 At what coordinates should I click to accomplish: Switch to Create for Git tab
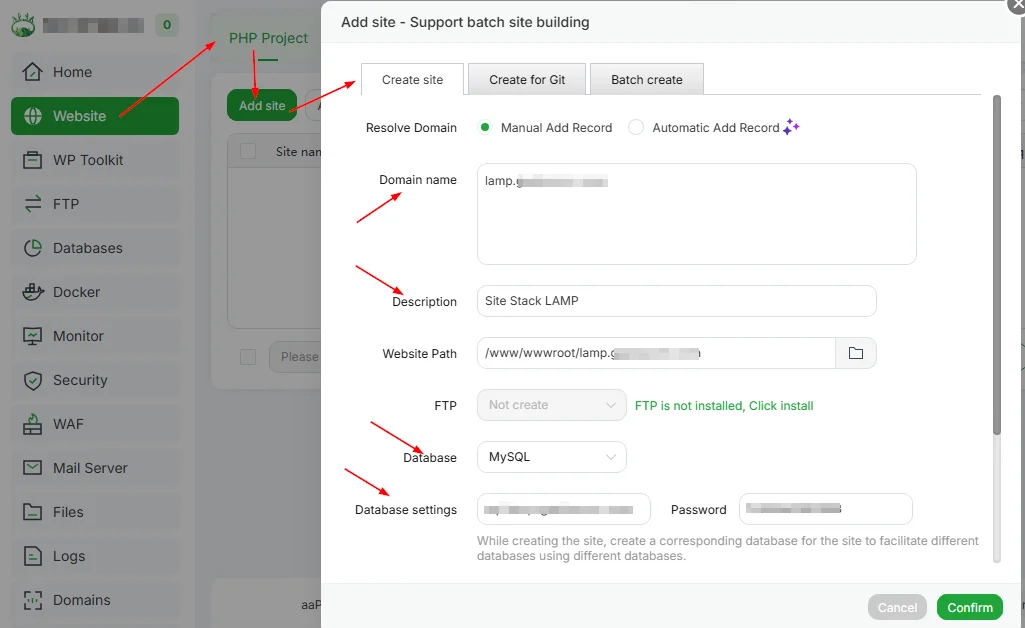[x=527, y=80]
